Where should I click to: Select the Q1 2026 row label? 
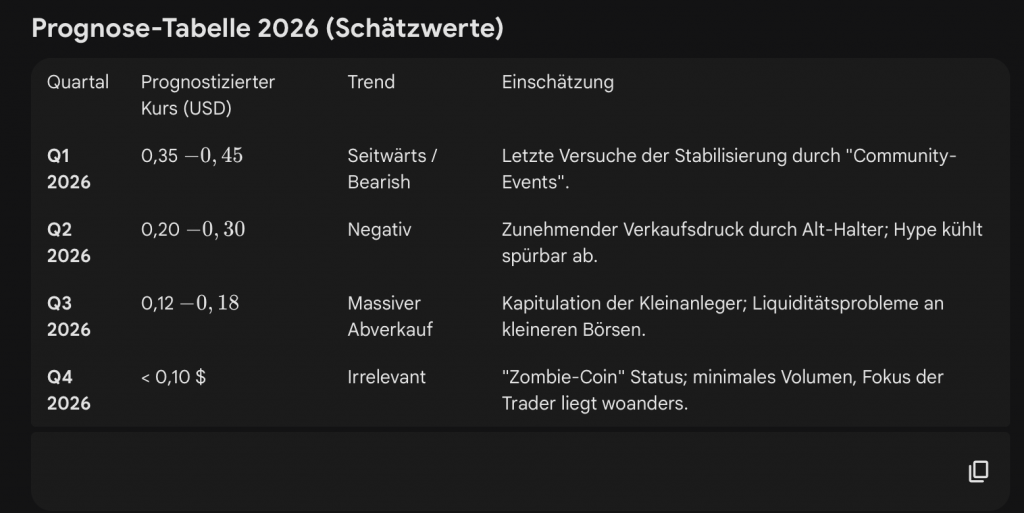tap(68, 169)
